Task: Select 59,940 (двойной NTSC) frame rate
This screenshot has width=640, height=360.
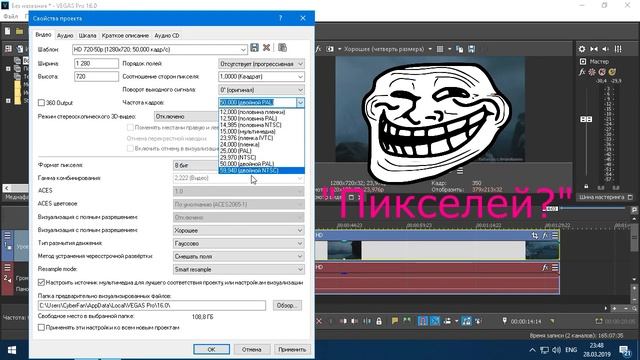Action: (261, 171)
